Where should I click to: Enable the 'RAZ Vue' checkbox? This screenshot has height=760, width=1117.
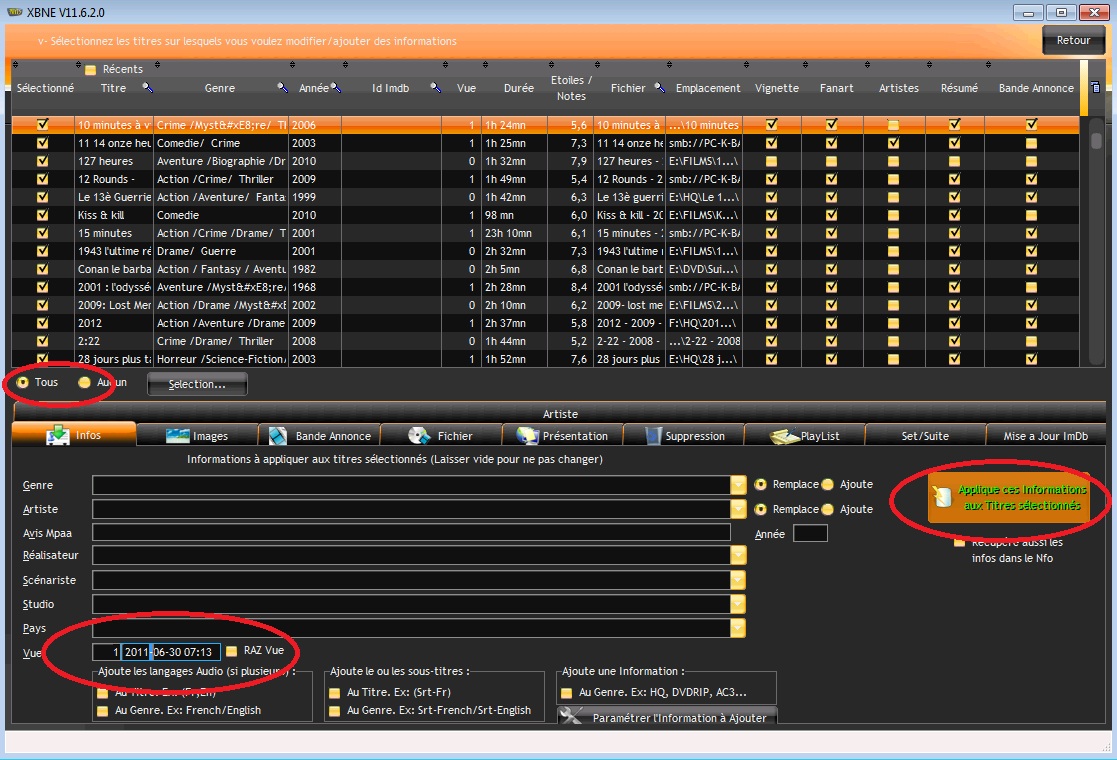click(x=232, y=651)
